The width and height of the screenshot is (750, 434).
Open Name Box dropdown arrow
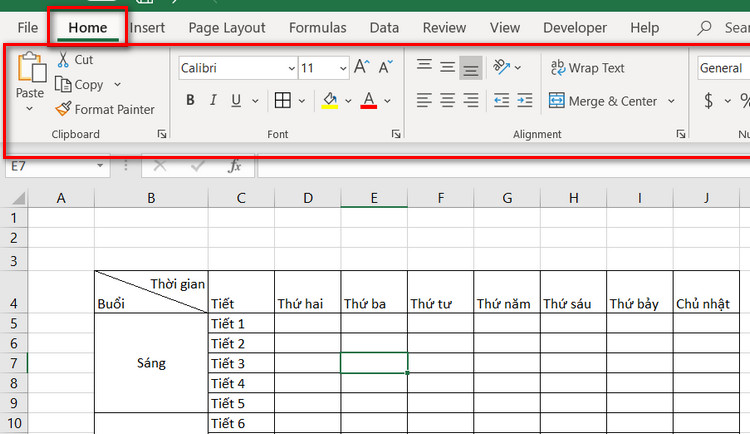pos(100,166)
